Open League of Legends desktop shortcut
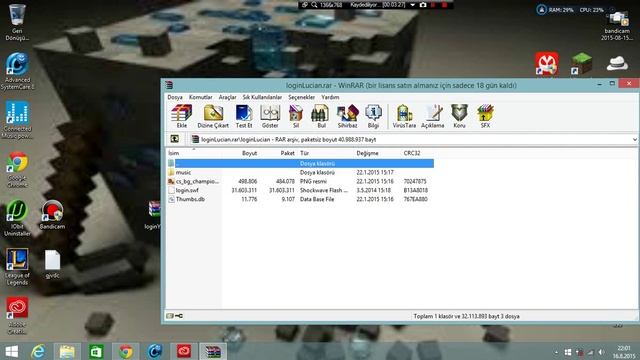Screen dimensions: 640x360 (17, 267)
